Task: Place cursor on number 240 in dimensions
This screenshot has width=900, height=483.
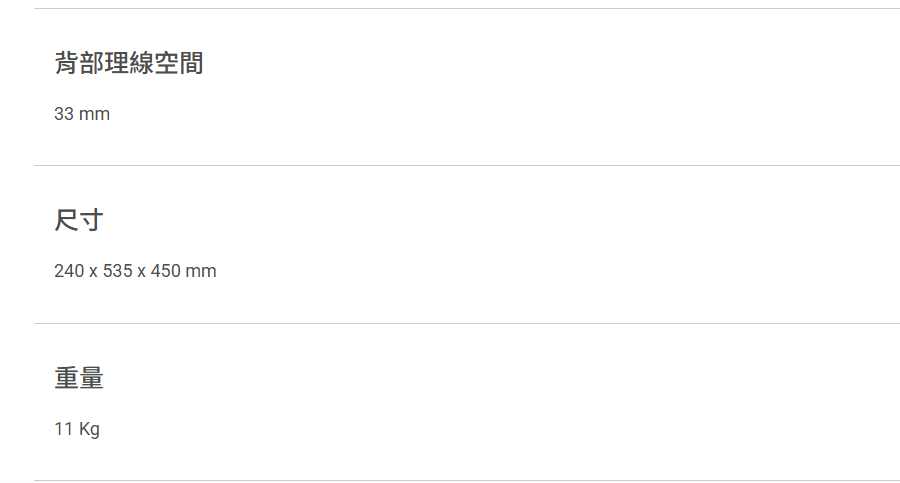Action: pyautogui.click(x=69, y=271)
